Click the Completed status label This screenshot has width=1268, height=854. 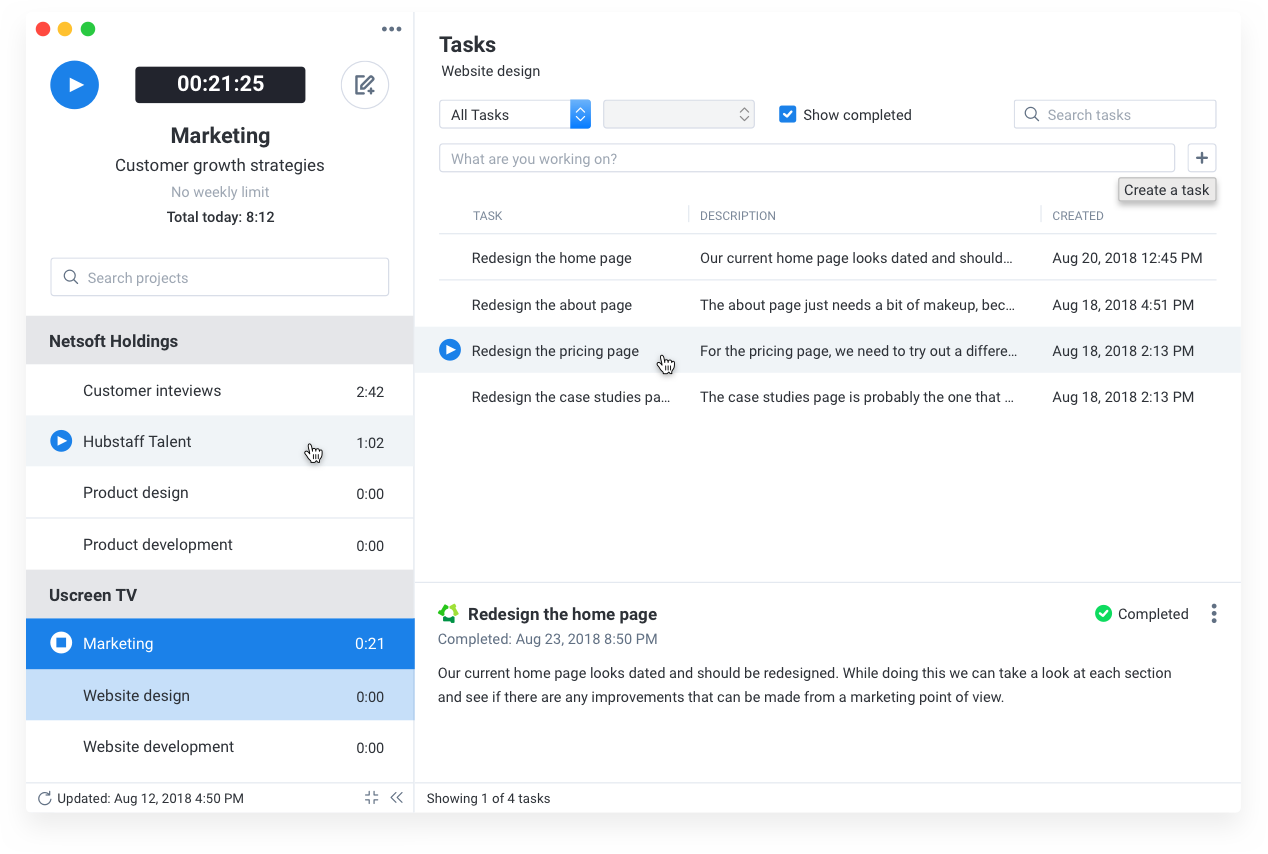(1153, 614)
